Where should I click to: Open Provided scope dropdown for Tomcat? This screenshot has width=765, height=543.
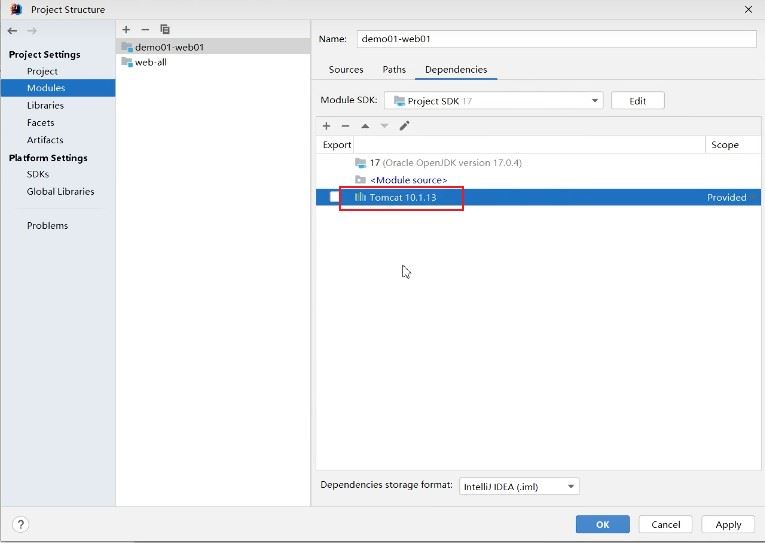pyautogui.click(x=731, y=198)
